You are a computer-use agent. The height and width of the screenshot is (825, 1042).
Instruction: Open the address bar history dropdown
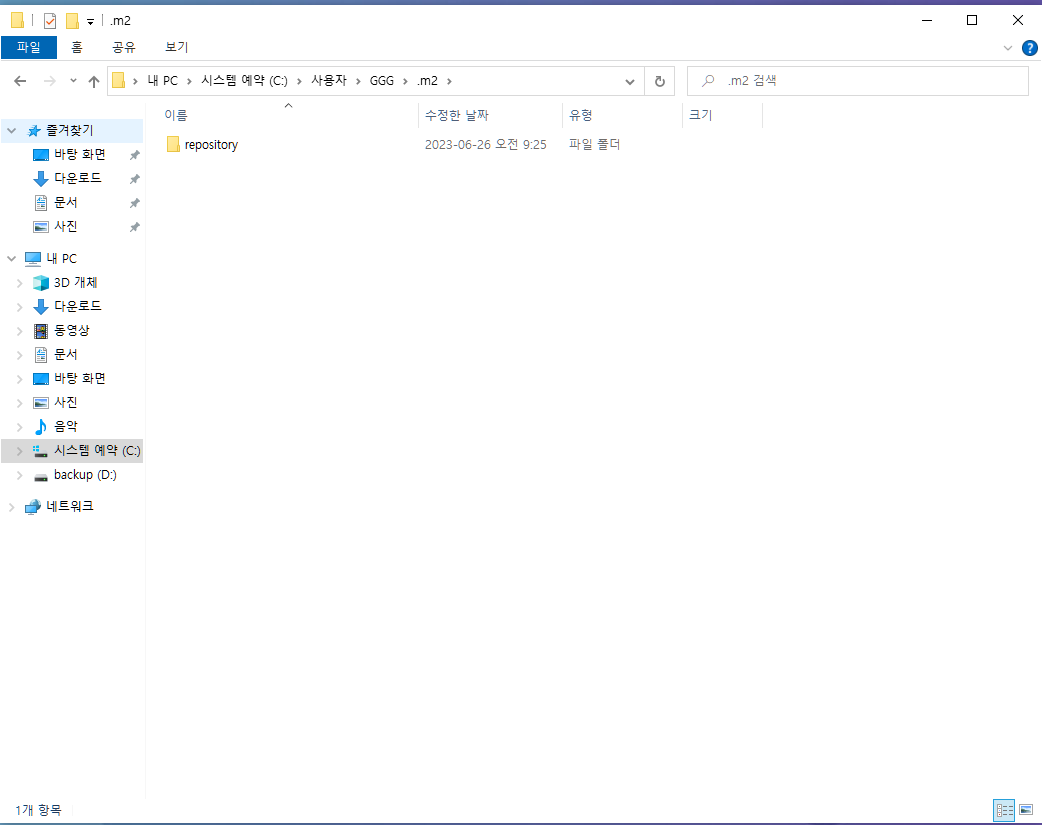629,81
